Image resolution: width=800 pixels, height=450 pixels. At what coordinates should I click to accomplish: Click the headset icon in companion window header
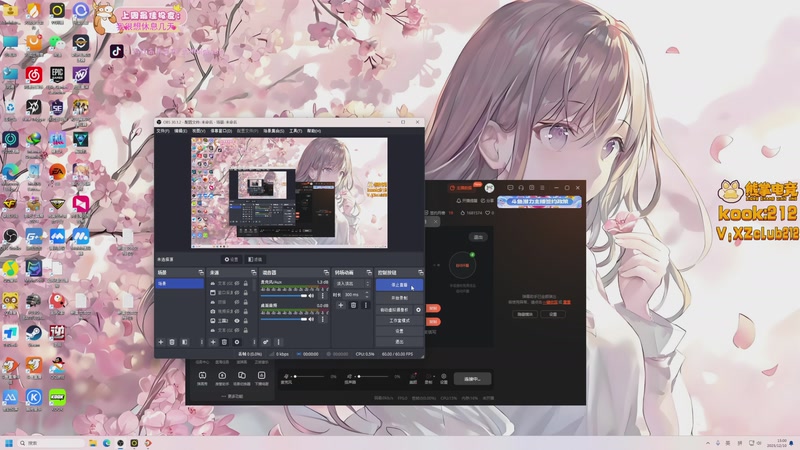point(521,187)
